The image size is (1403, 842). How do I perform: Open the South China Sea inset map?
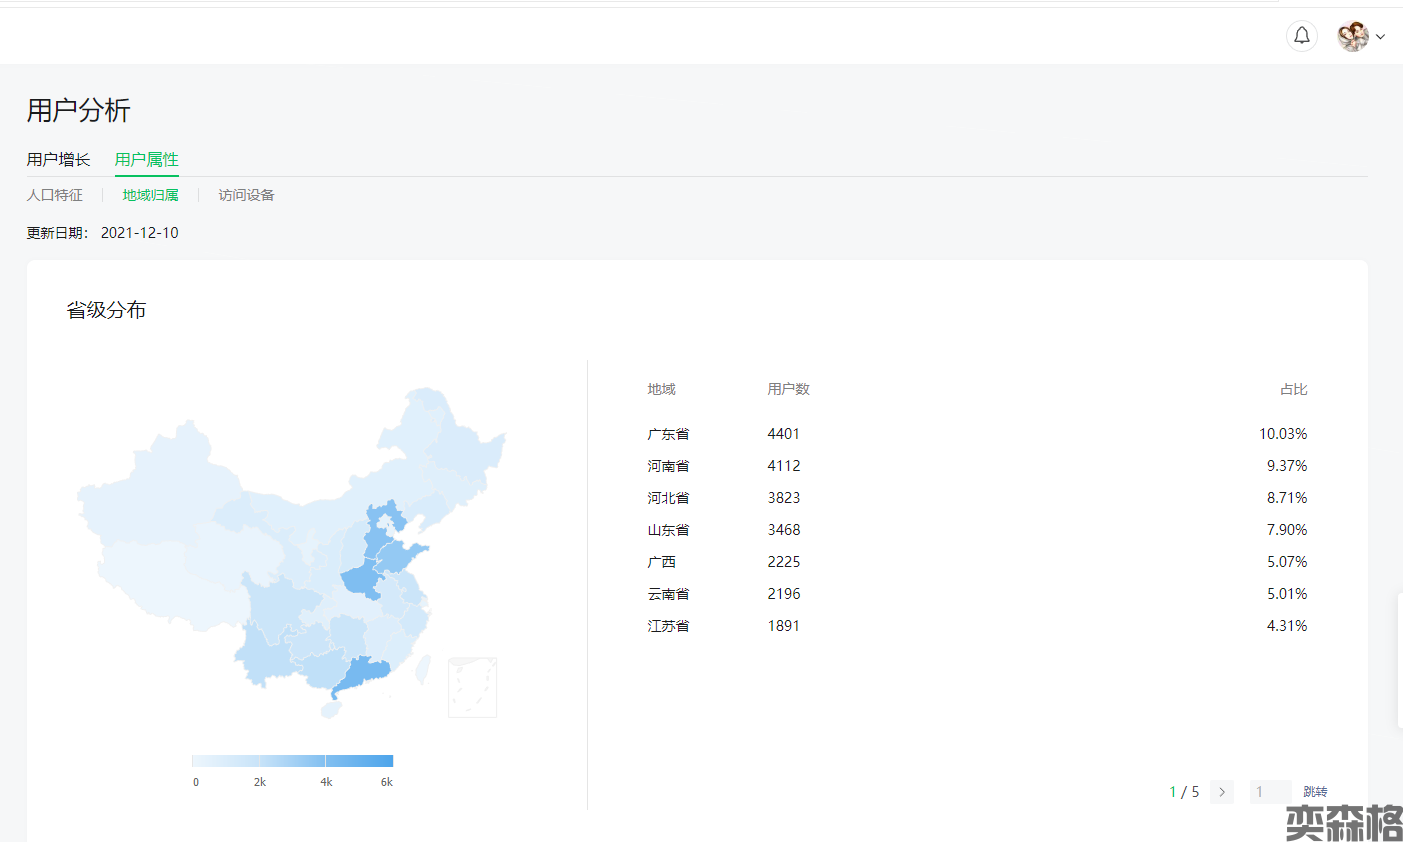[x=472, y=687]
